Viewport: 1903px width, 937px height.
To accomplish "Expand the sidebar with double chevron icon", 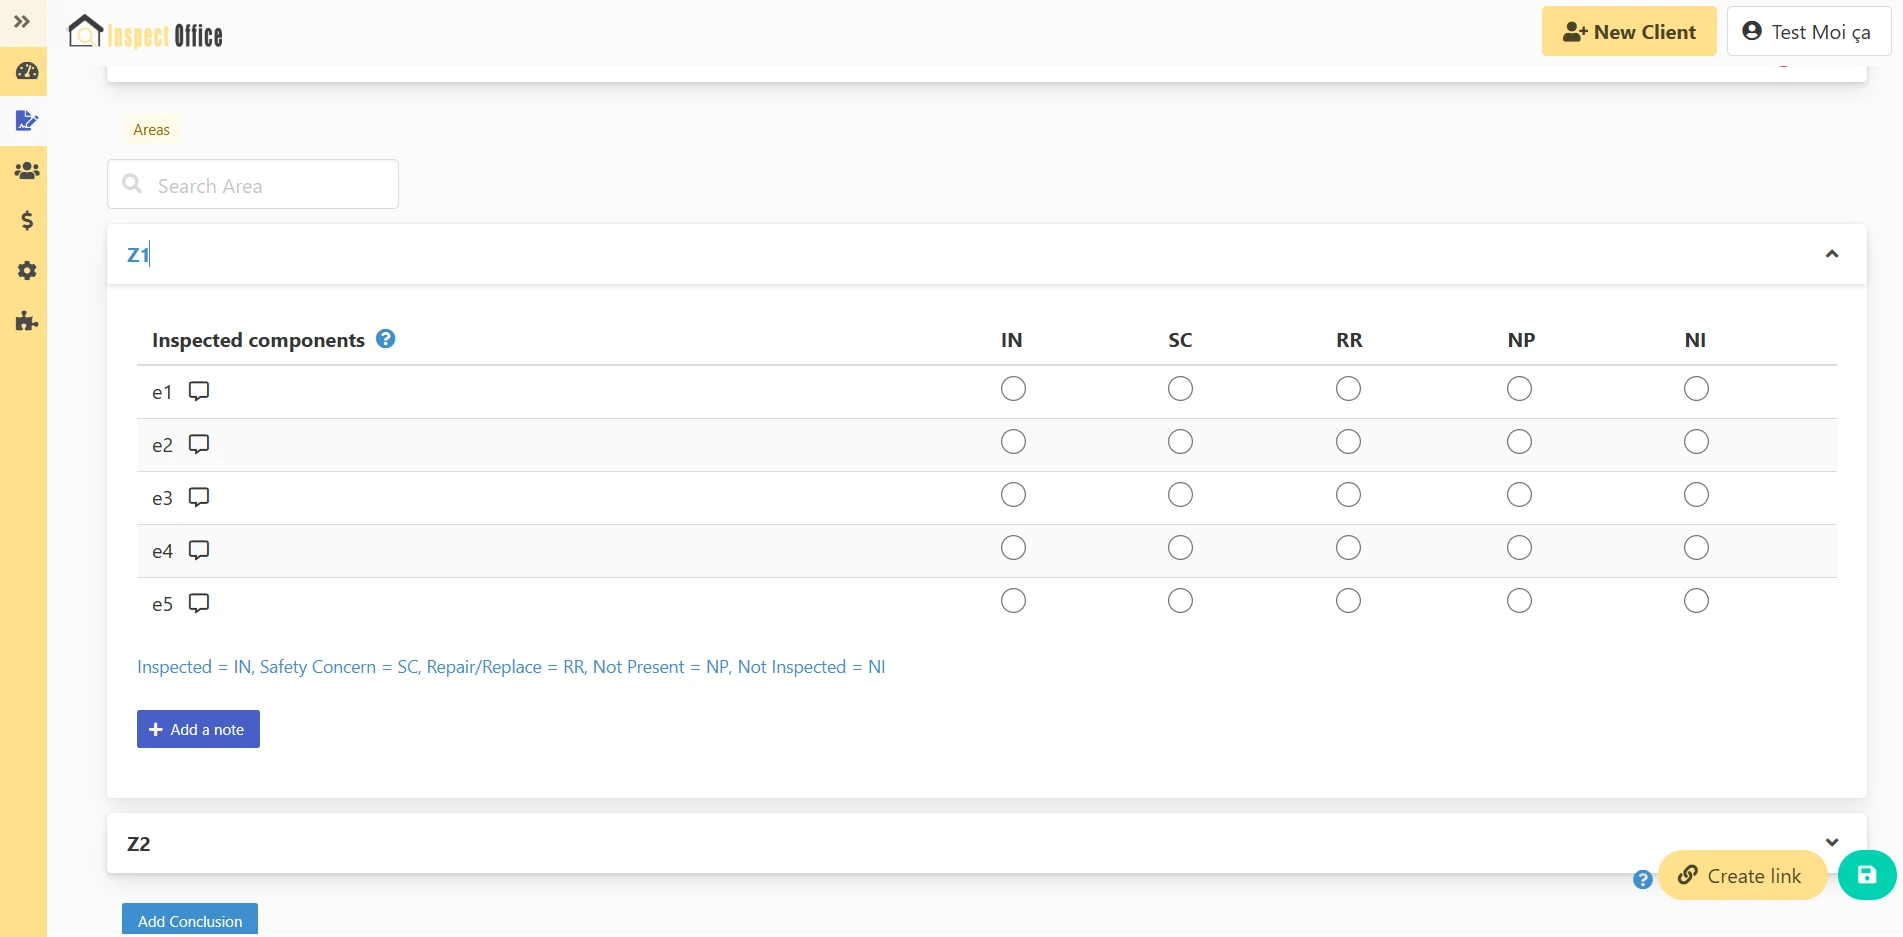I will tap(22, 21).
